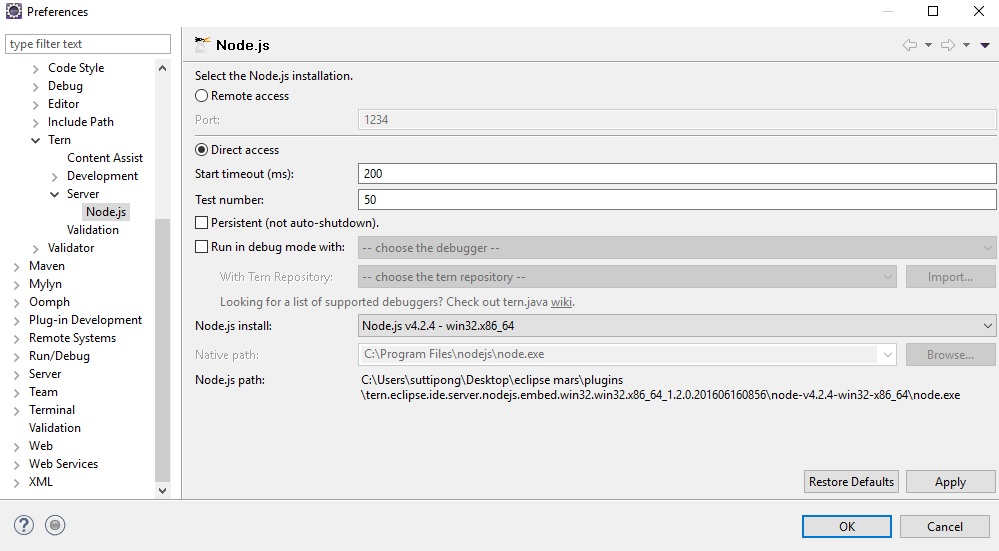Select Content Assist in the tree
Image resolution: width=999 pixels, height=551 pixels.
[x=105, y=157]
